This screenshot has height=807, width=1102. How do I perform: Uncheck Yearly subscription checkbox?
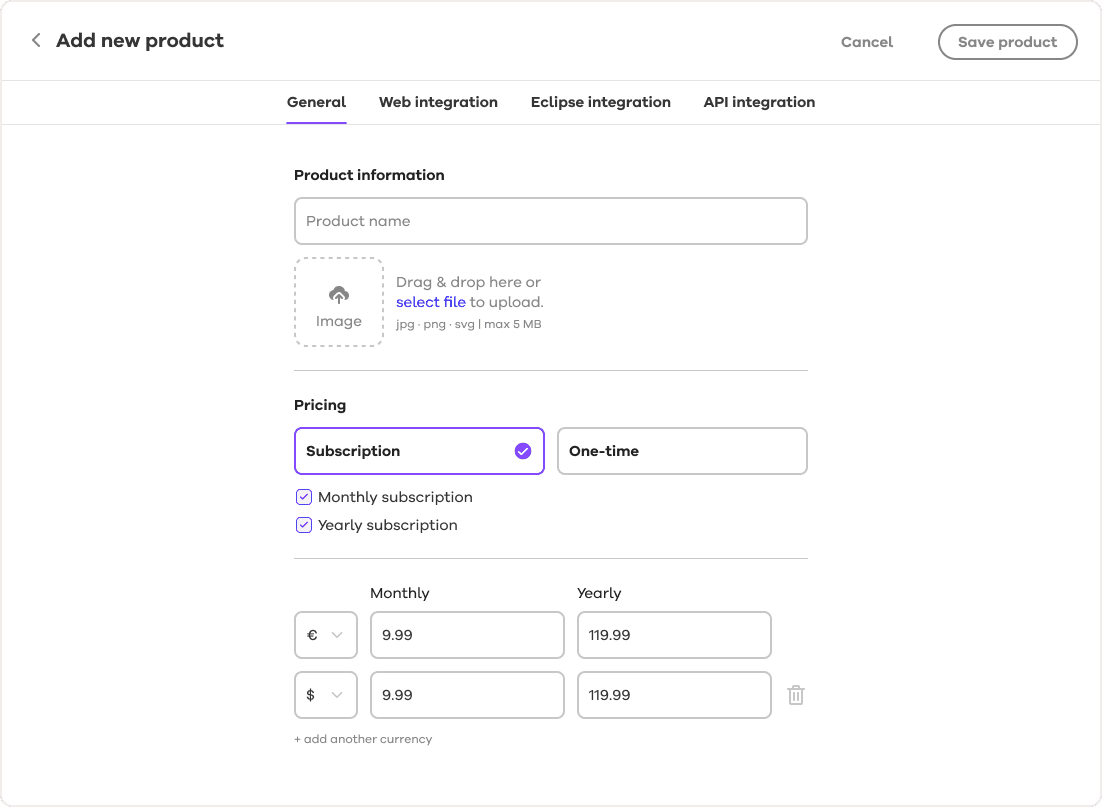point(304,525)
